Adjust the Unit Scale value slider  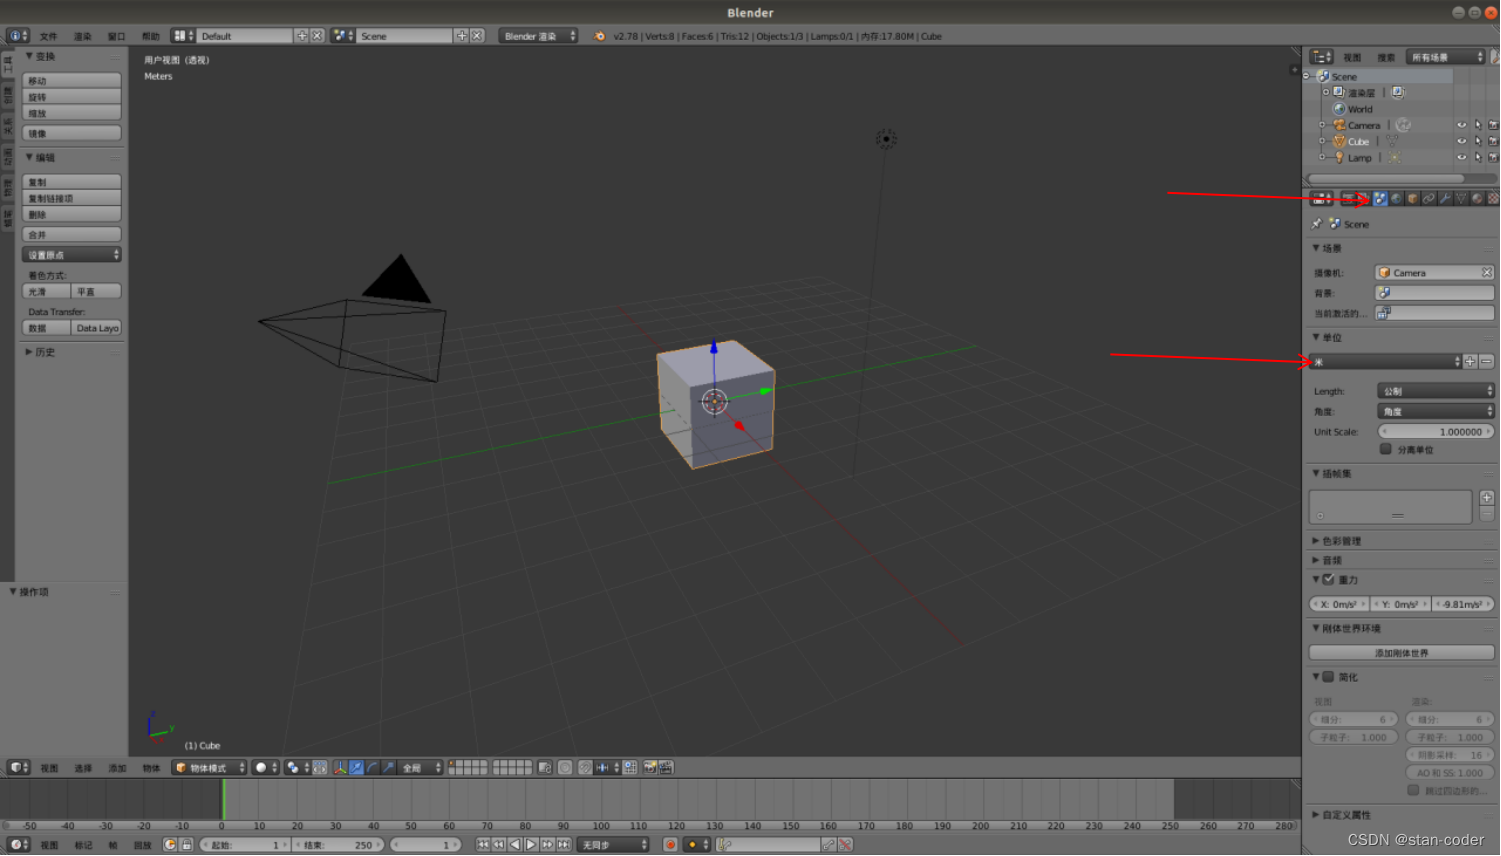1436,431
